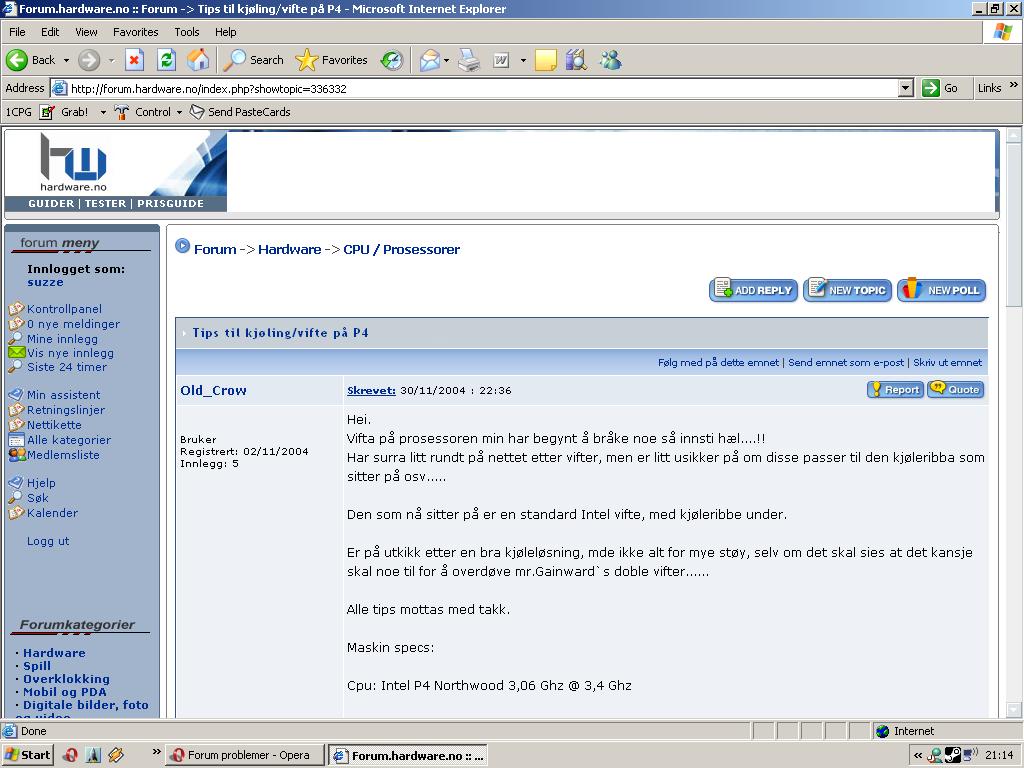The width and height of the screenshot is (1024, 768).
Task: Click the Forward arrow icon
Action: (89, 60)
